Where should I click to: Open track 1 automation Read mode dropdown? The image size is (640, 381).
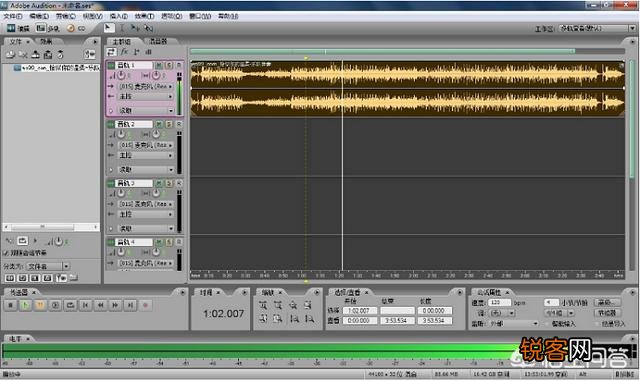tap(146, 111)
